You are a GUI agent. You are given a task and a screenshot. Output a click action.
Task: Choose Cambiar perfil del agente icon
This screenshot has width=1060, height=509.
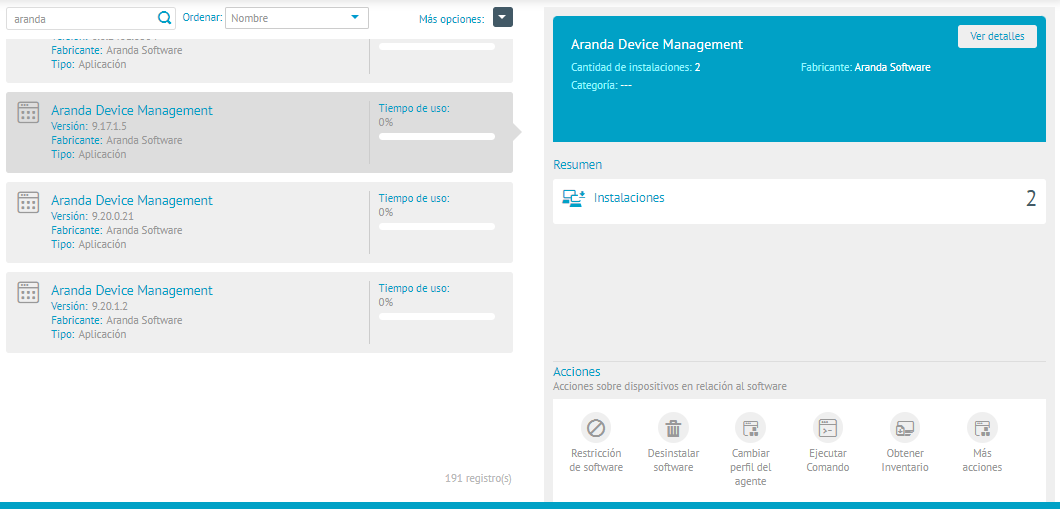(750, 428)
